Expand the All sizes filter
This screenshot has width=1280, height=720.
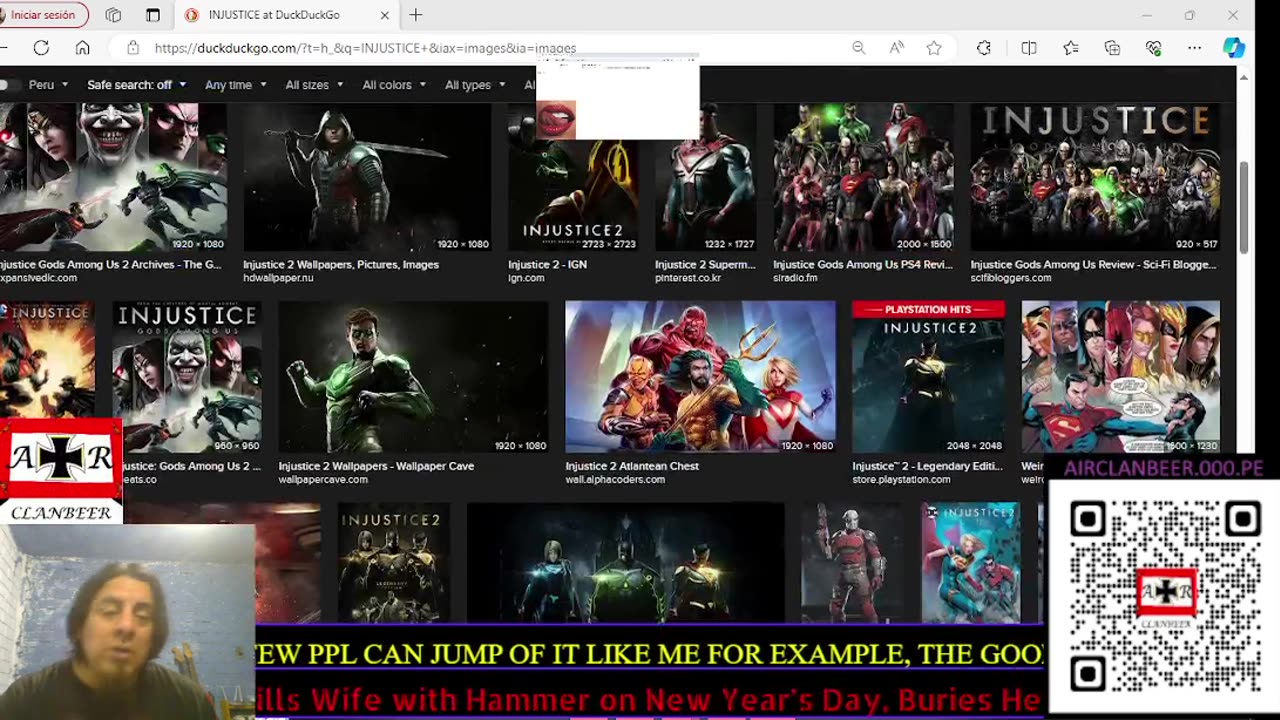[x=315, y=85]
